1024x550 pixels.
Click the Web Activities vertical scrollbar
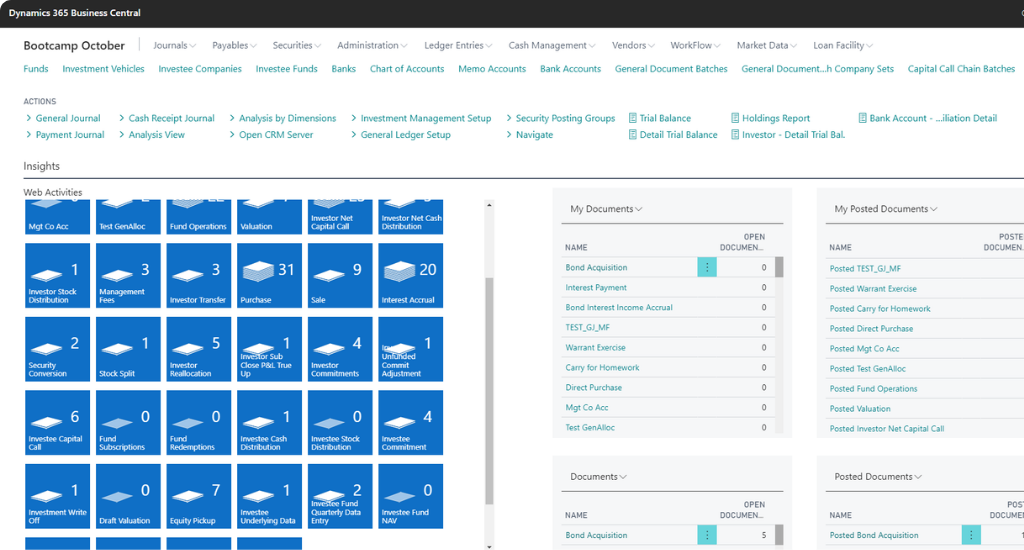[489, 390]
